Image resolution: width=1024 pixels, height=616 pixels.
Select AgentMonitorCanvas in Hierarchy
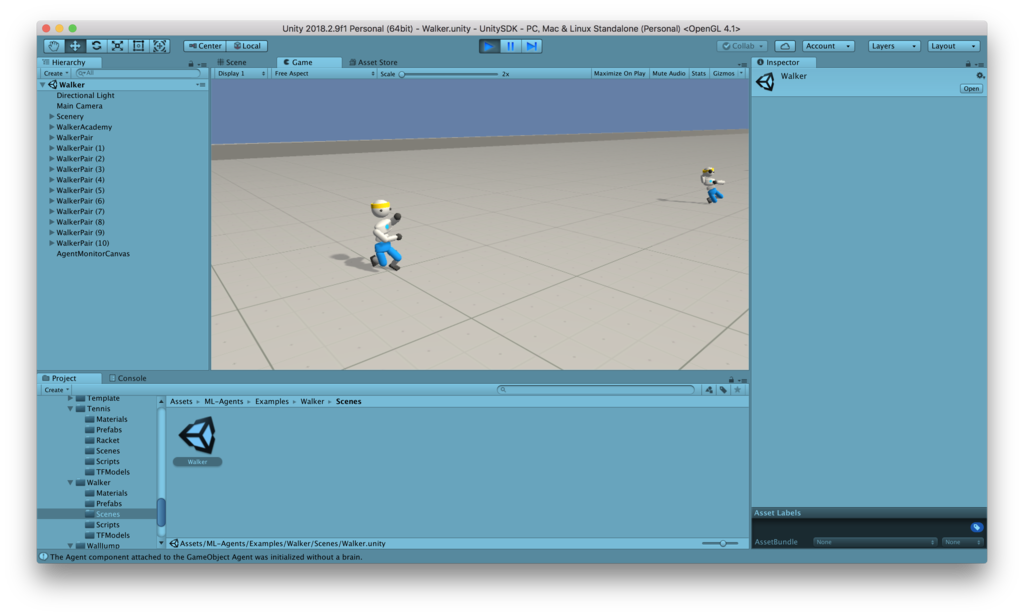pyautogui.click(x=93, y=253)
